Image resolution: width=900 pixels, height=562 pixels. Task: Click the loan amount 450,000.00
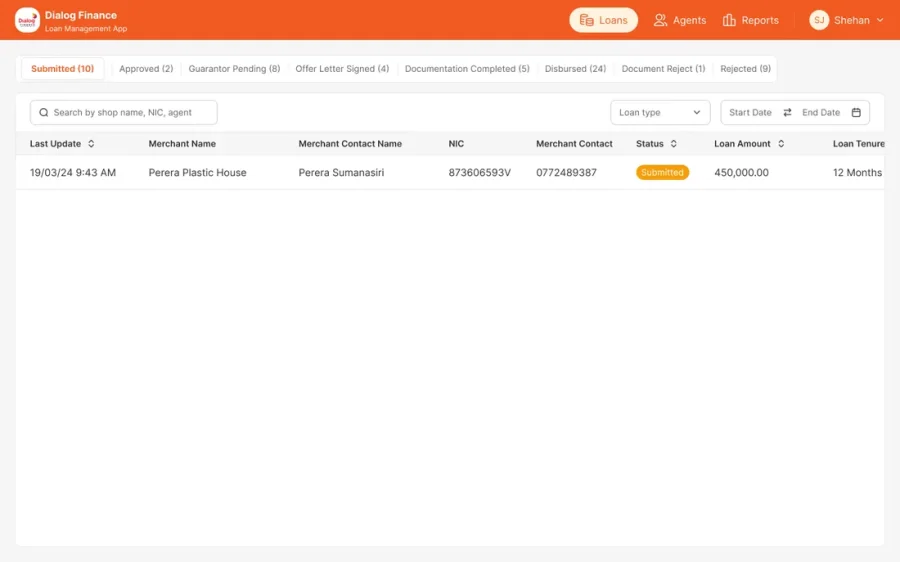[741, 172]
